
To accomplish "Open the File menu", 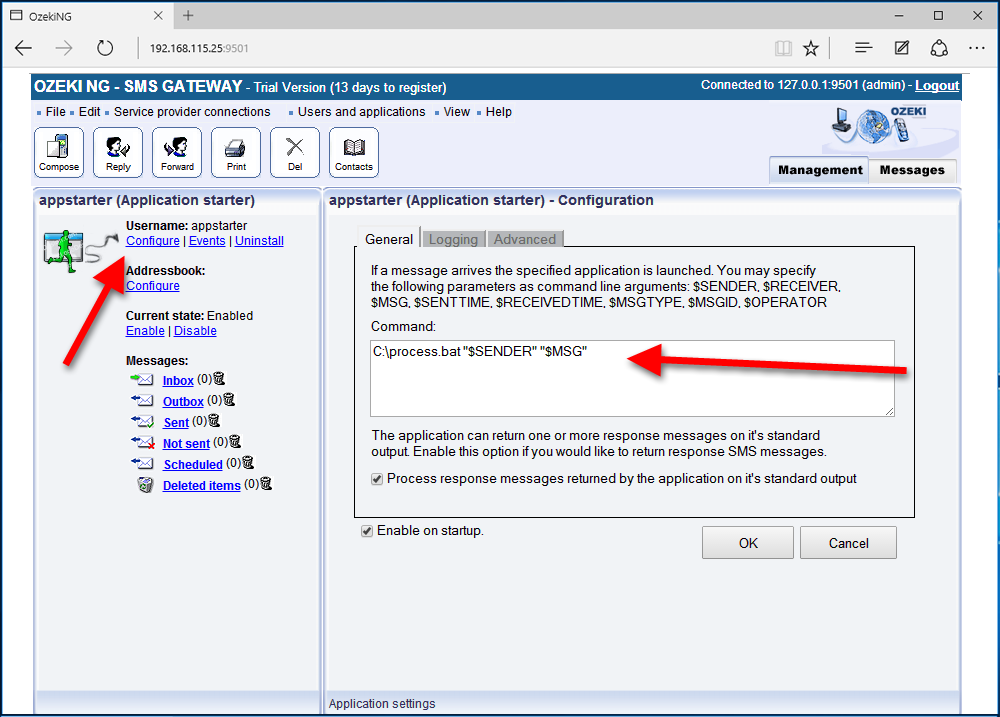I will pyautogui.click(x=55, y=112).
